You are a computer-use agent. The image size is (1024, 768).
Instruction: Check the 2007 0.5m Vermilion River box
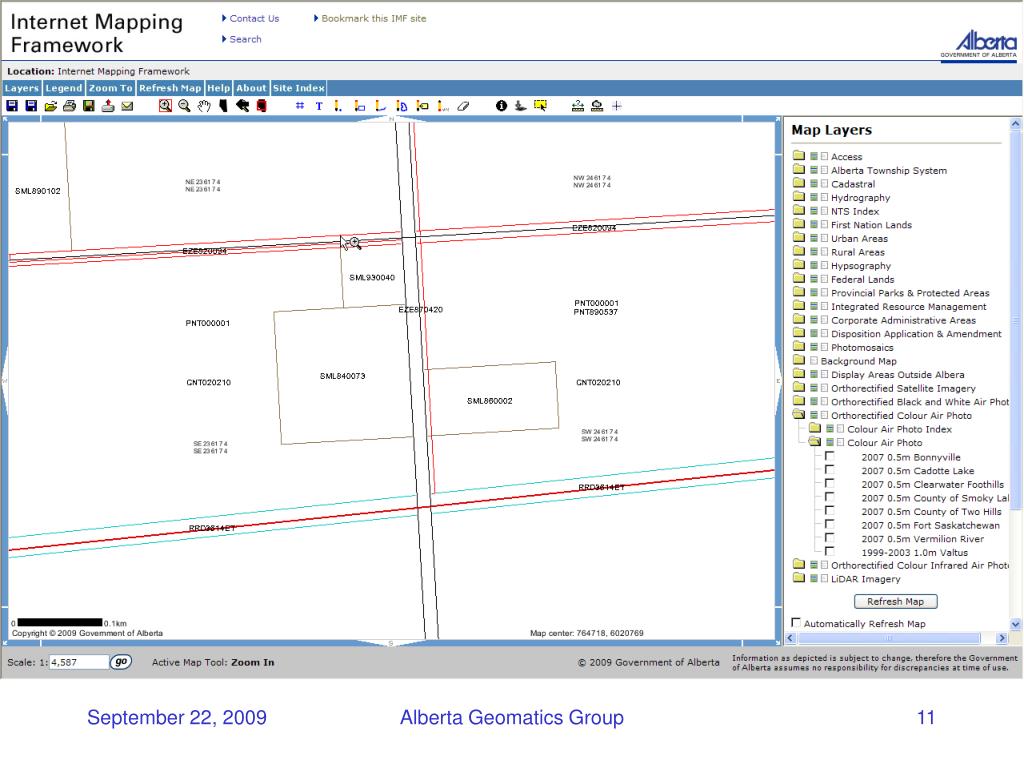[x=829, y=538]
